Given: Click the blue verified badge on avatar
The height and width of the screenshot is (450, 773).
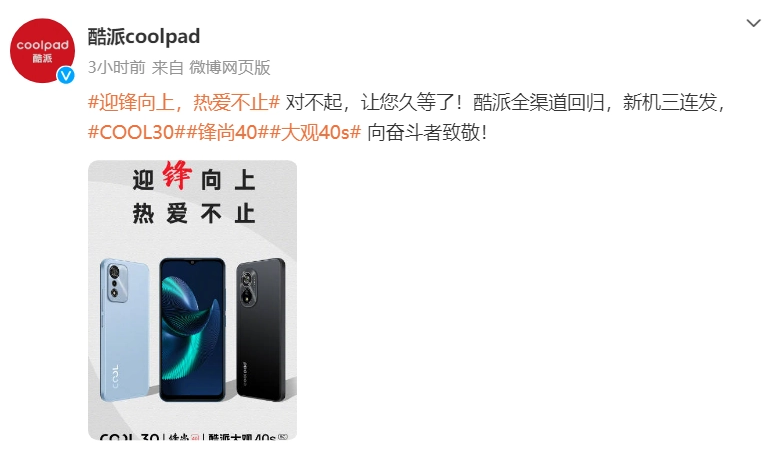Looking at the screenshot, I should point(66,75).
